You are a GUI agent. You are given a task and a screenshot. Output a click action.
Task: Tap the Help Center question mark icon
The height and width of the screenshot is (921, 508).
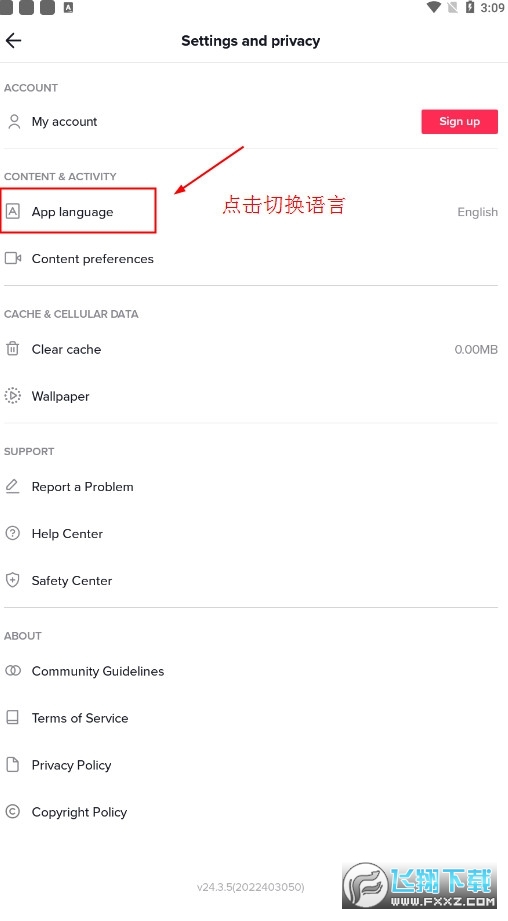click(x=12, y=533)
